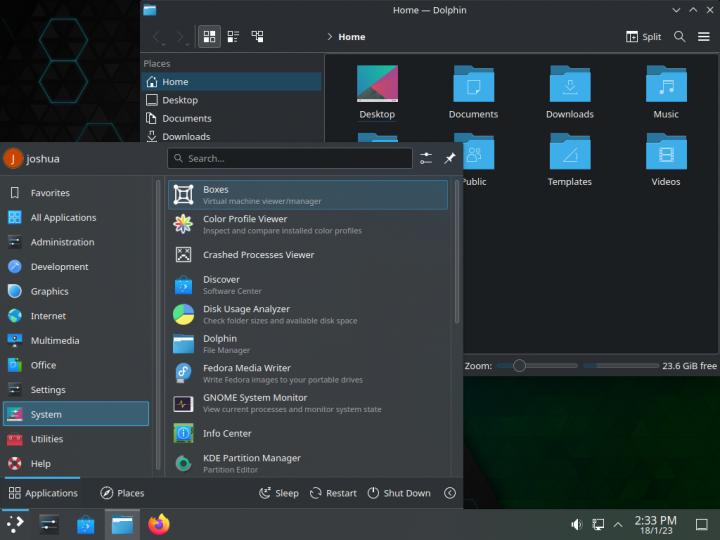Go forward in Dolphin navigation
The width and height of the screenshot is (720, 540).
[180, 37]
